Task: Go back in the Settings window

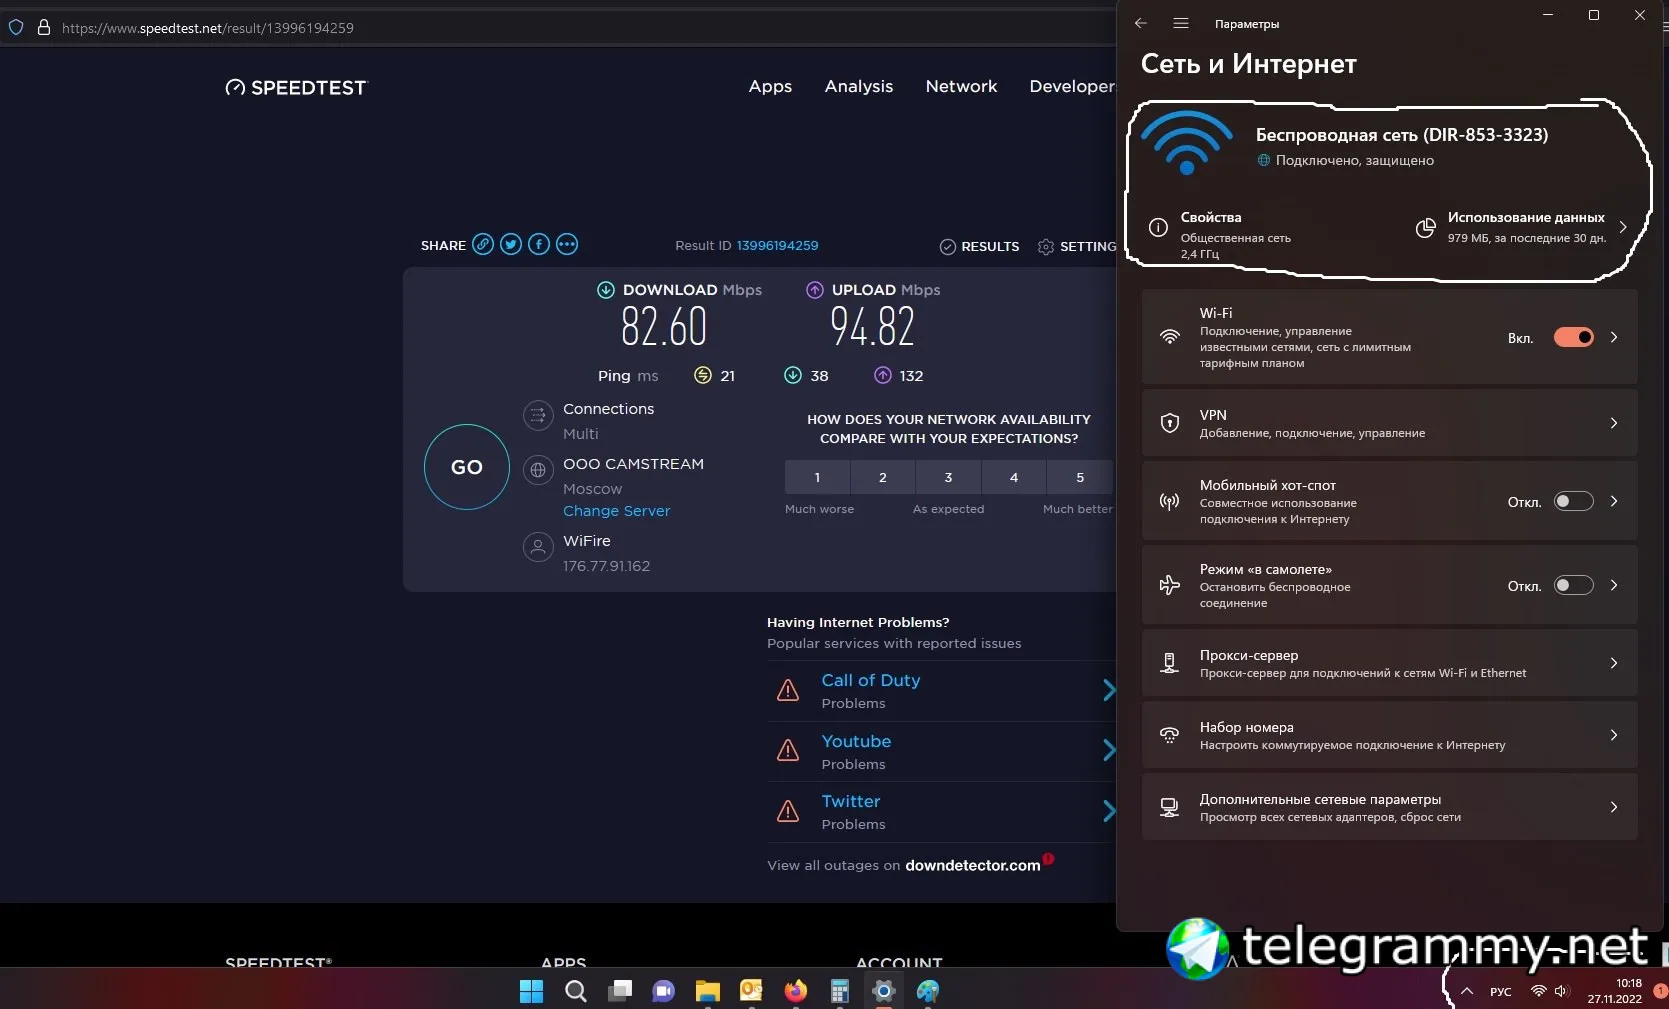Action: click(1141, 23)
